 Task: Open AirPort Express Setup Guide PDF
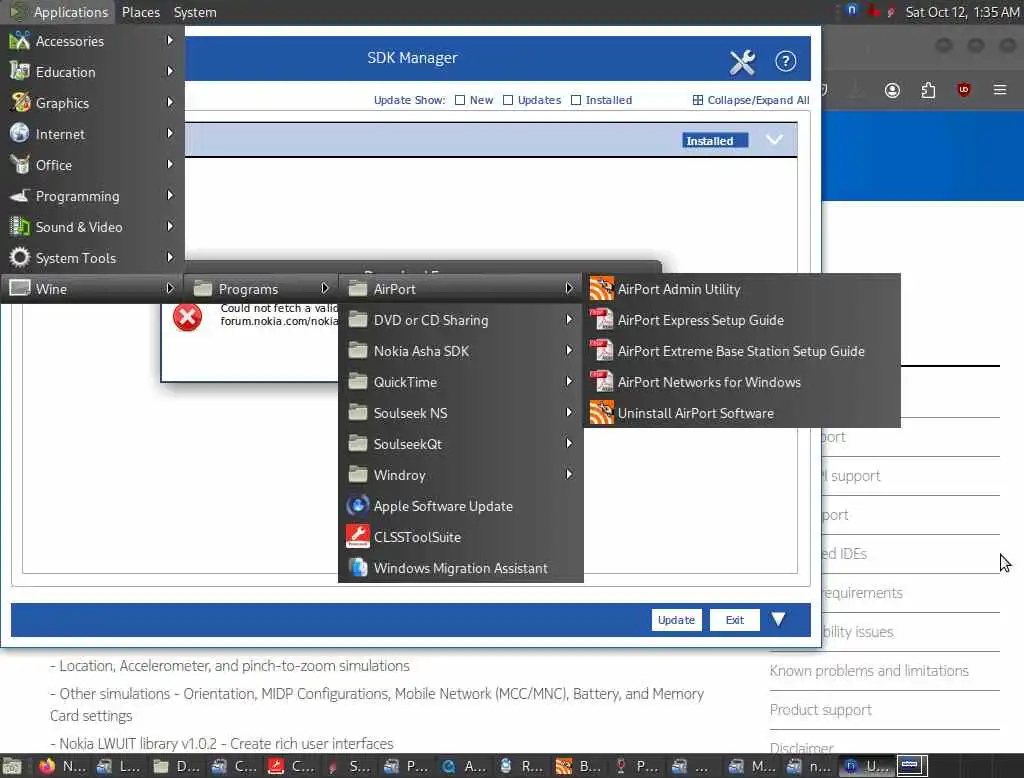742,320
